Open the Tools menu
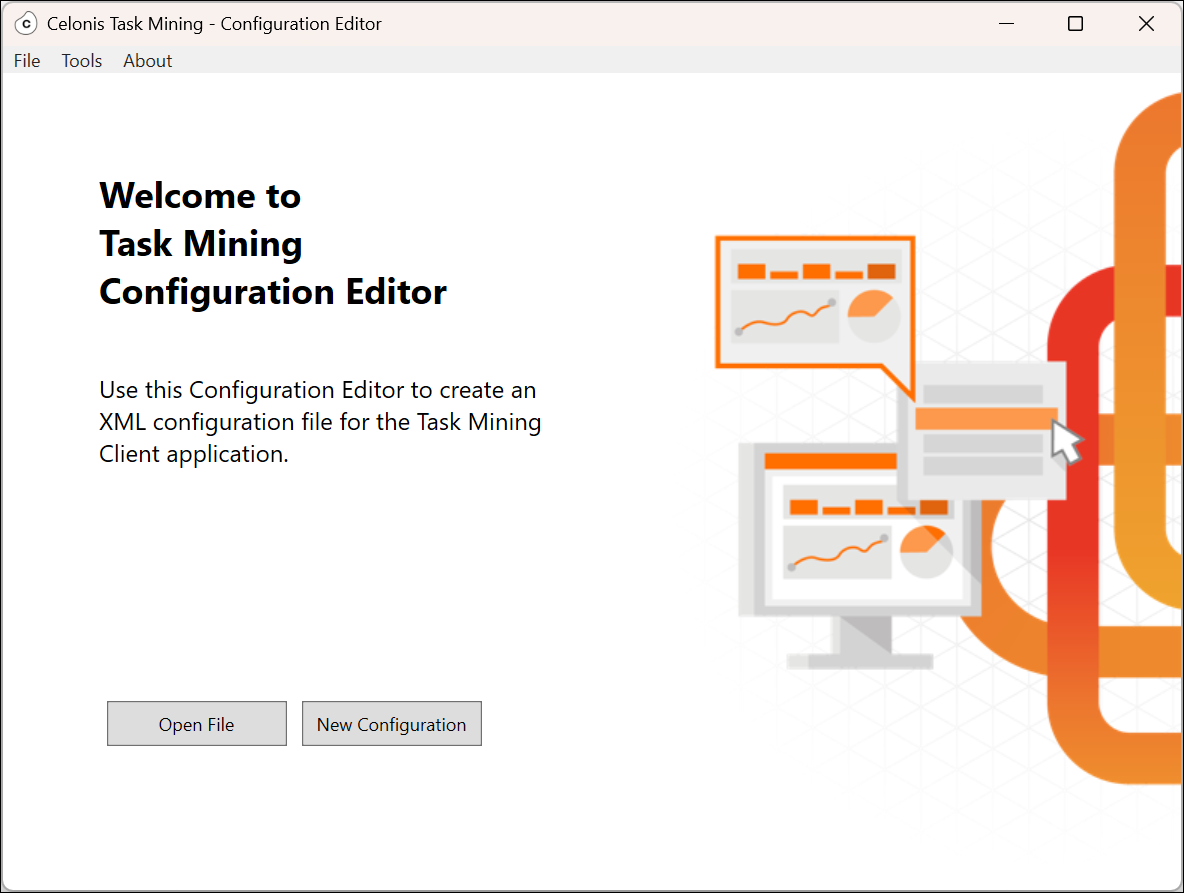Screen dimensions: 1184x893 (81, 61)
